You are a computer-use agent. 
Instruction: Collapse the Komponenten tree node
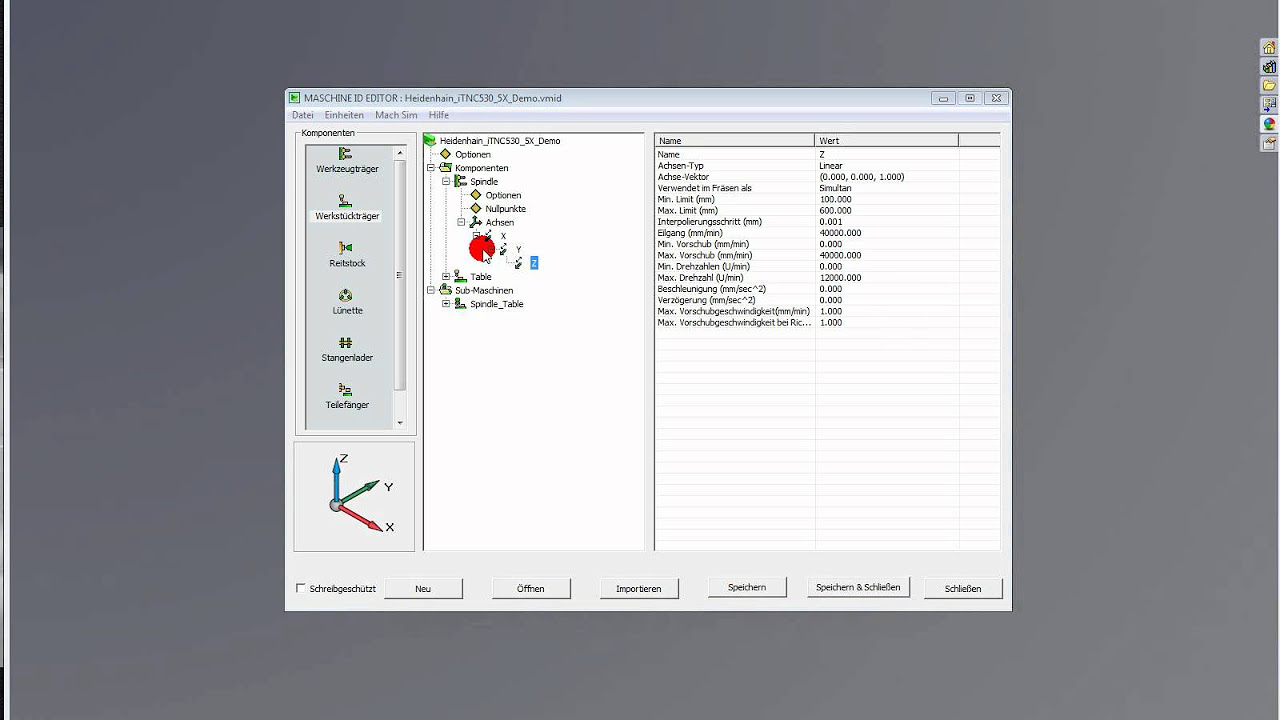tap(431, 168)
